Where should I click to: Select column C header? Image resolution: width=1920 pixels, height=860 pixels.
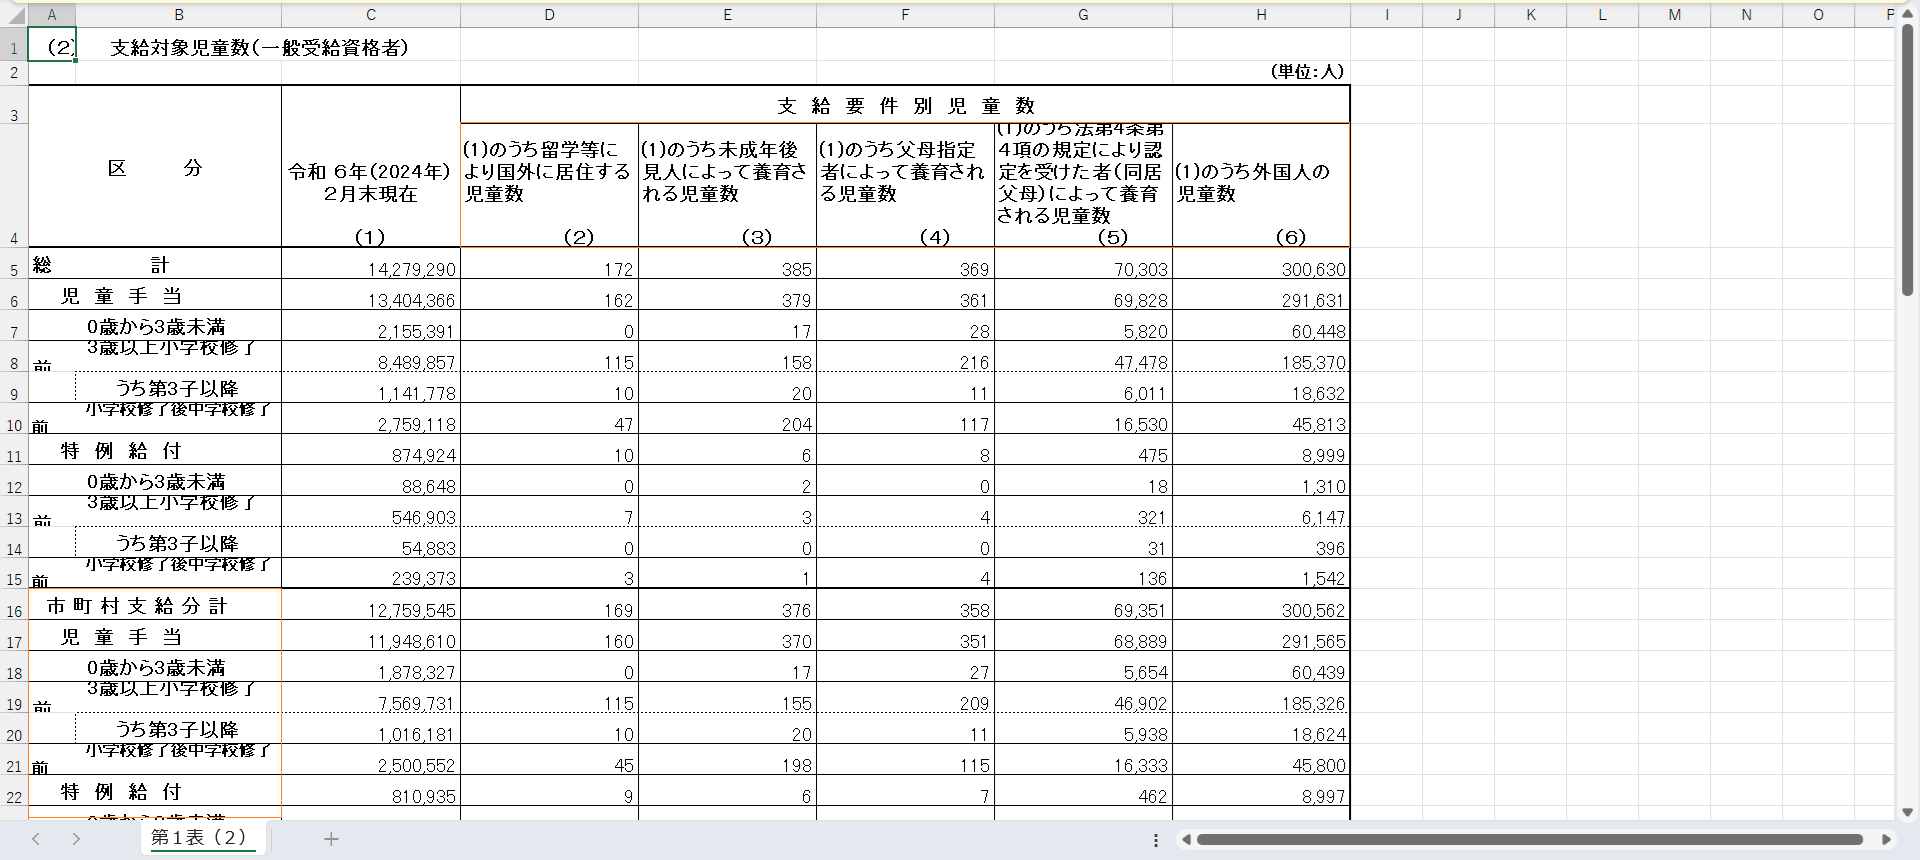[x=370, y=15]
